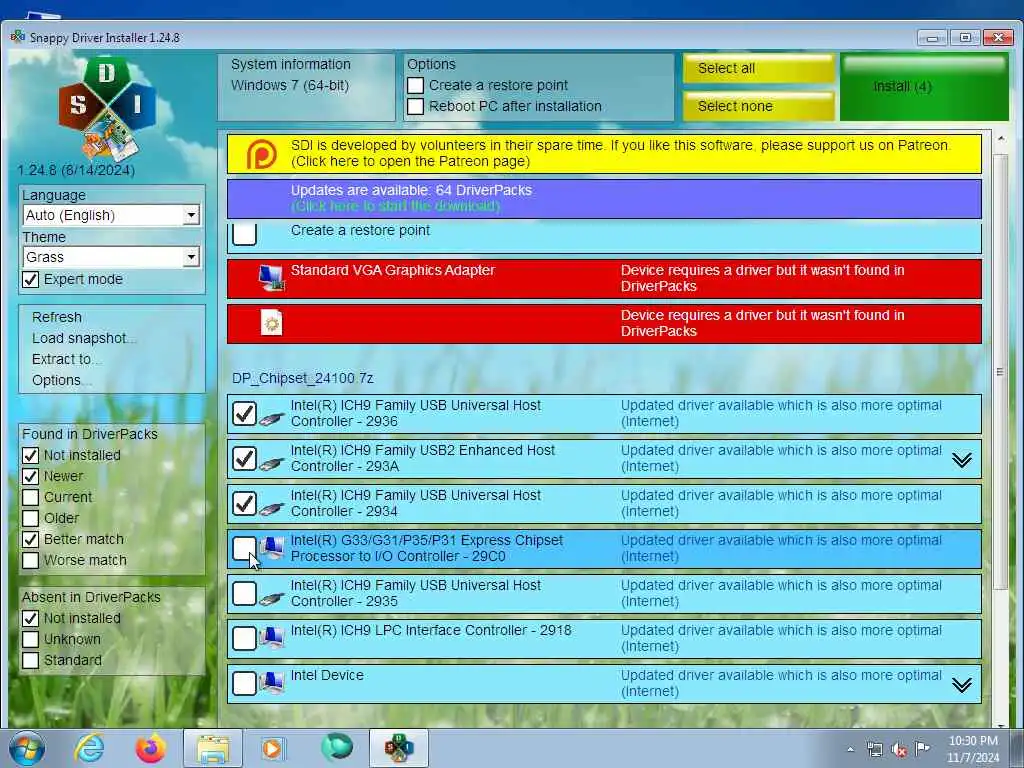Open the Patreon support banner
Viewport: 1024px width, 768px height.
pos(604,154)
